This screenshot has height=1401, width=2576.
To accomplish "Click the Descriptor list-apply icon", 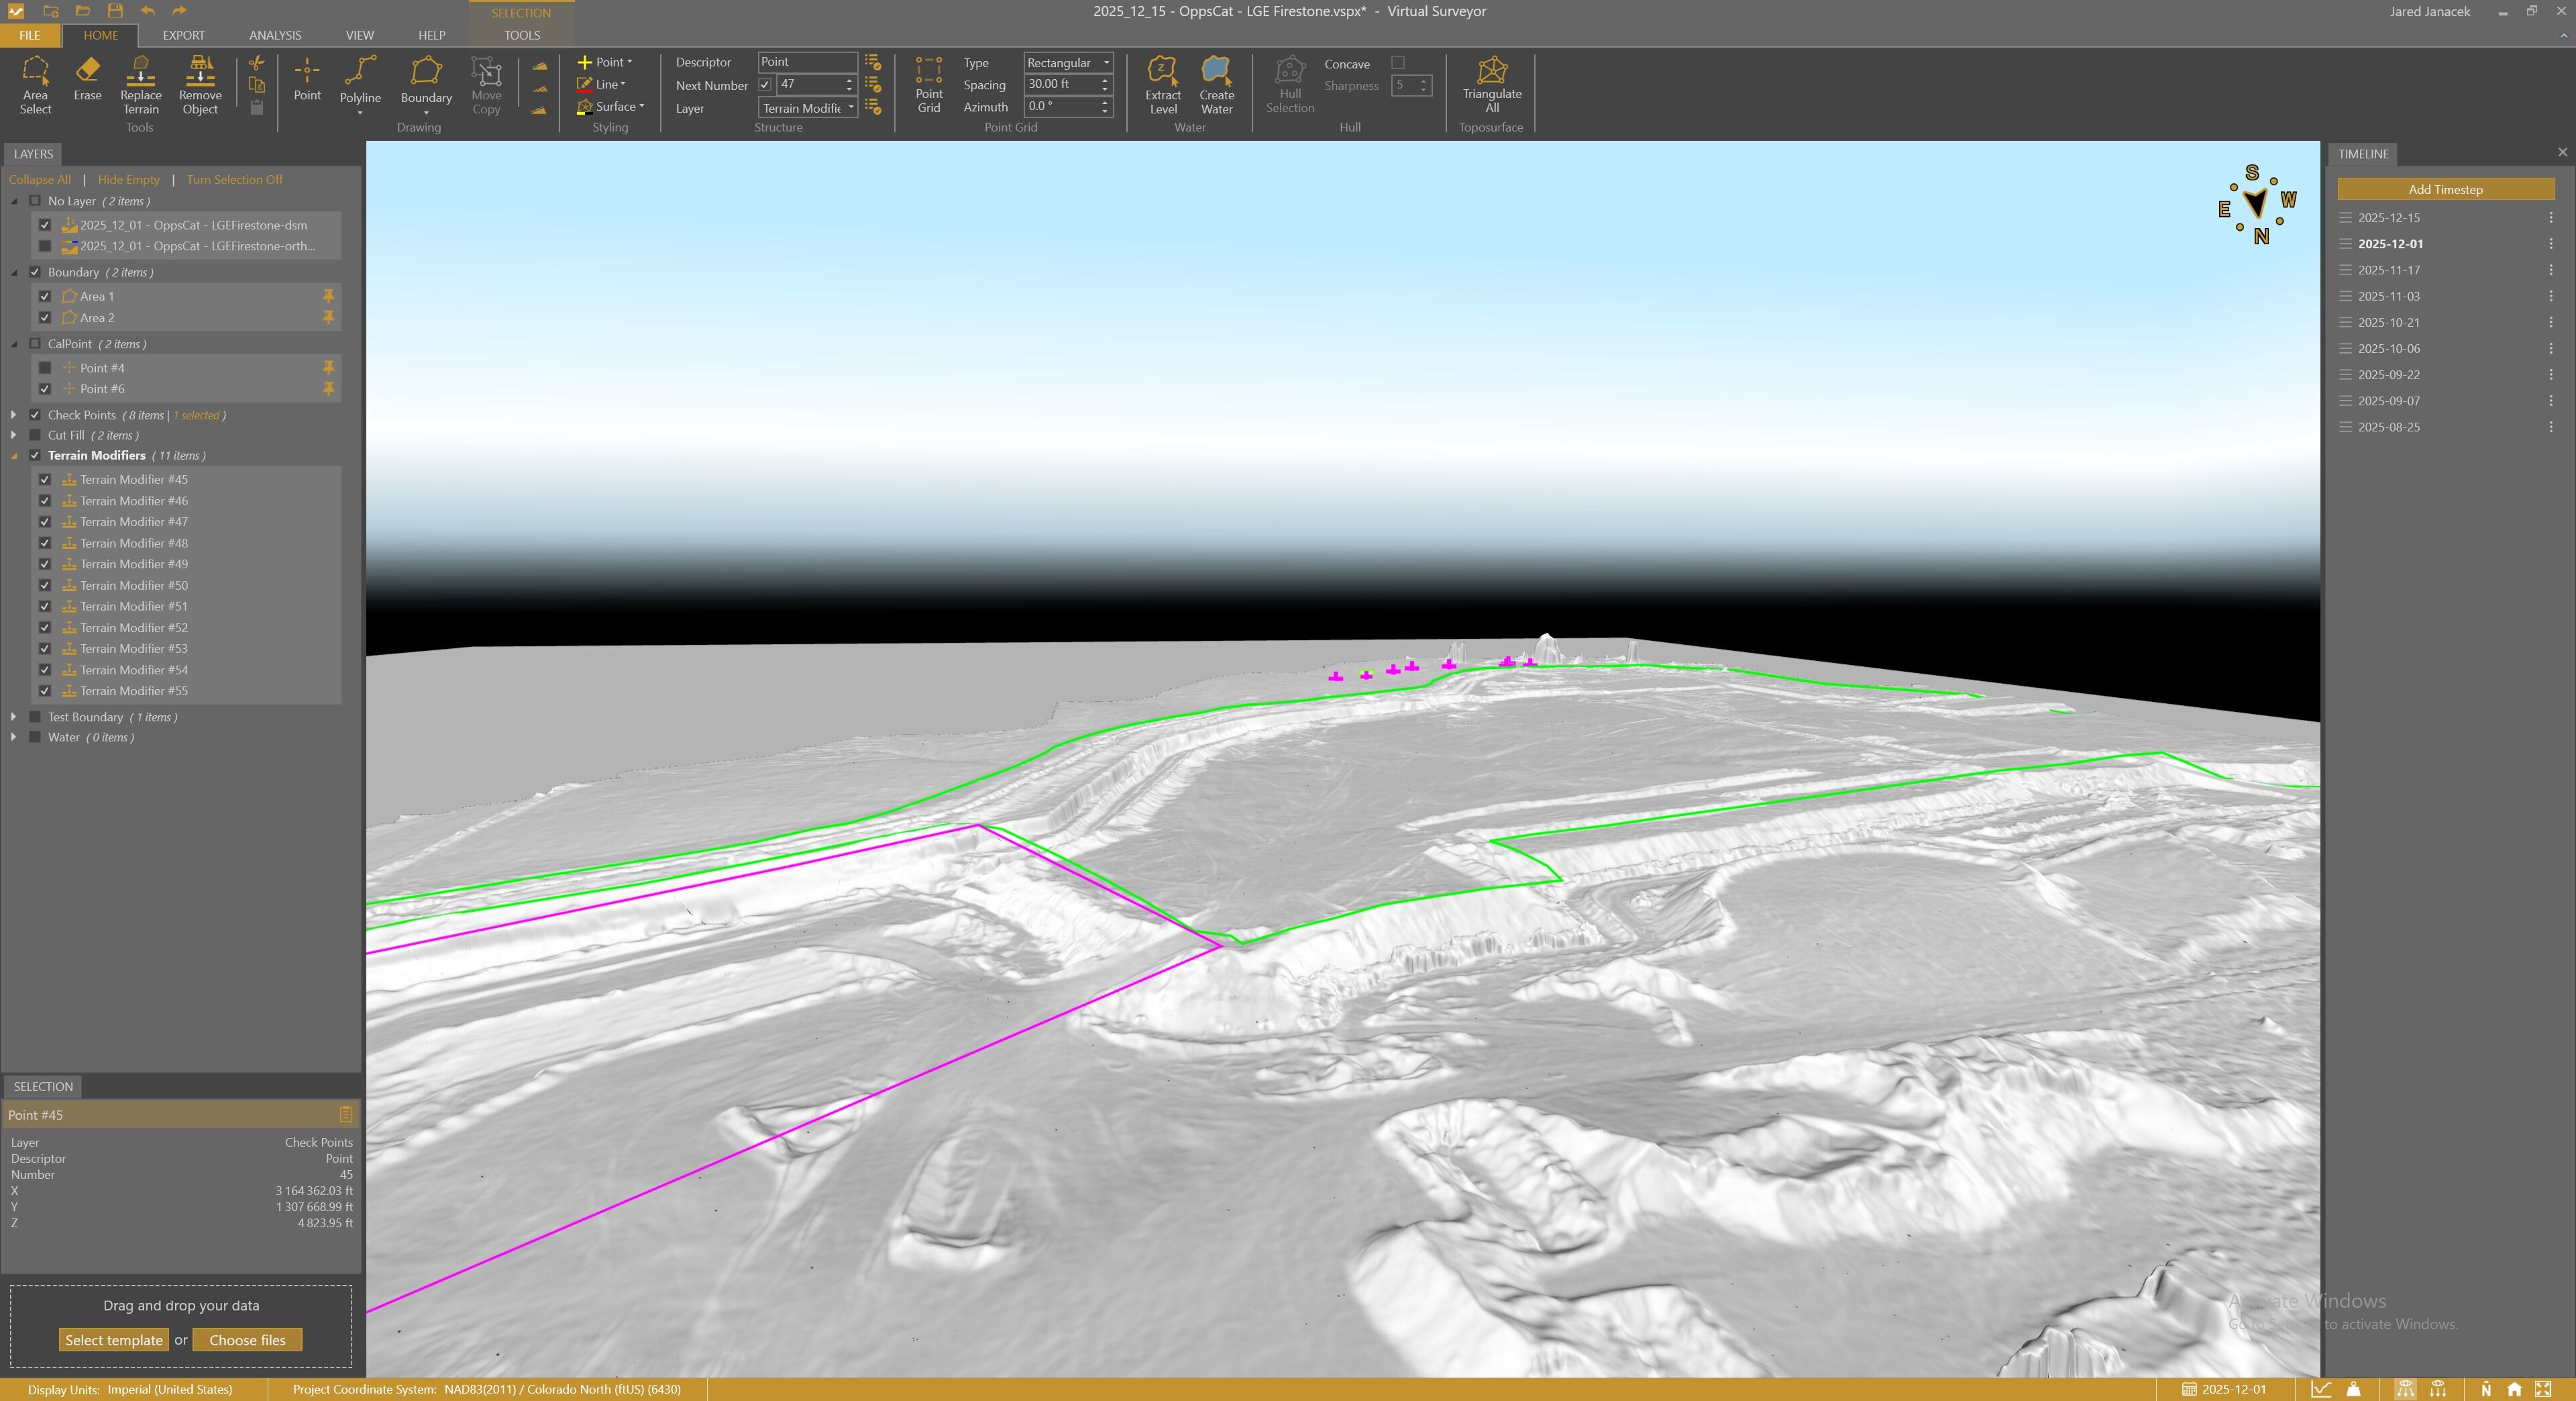I will (x=873, y=62).
